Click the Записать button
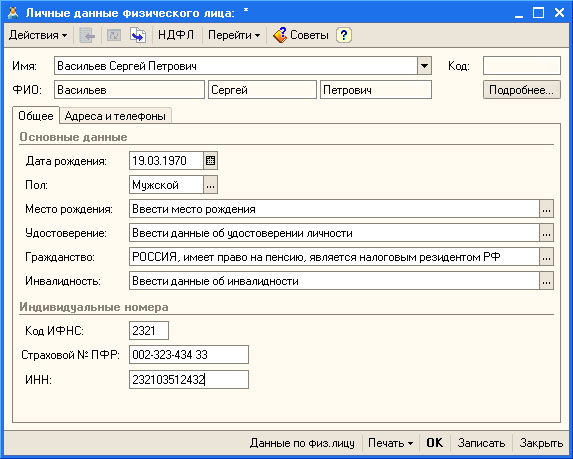Screen dimensions: 573x459 coord(481,443)
